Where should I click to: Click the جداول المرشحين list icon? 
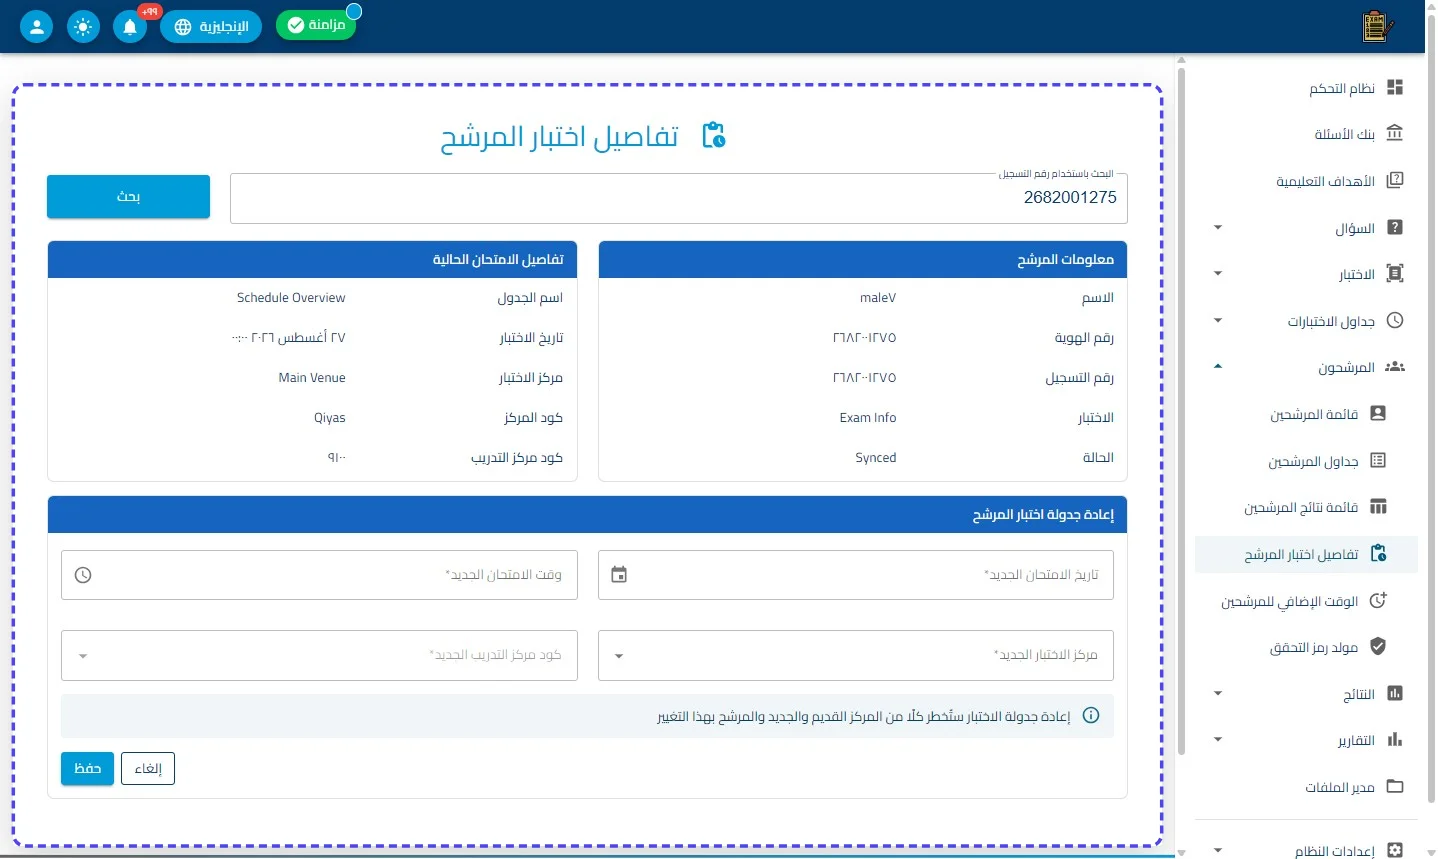pyautogui.click(x=1378, y=461)
